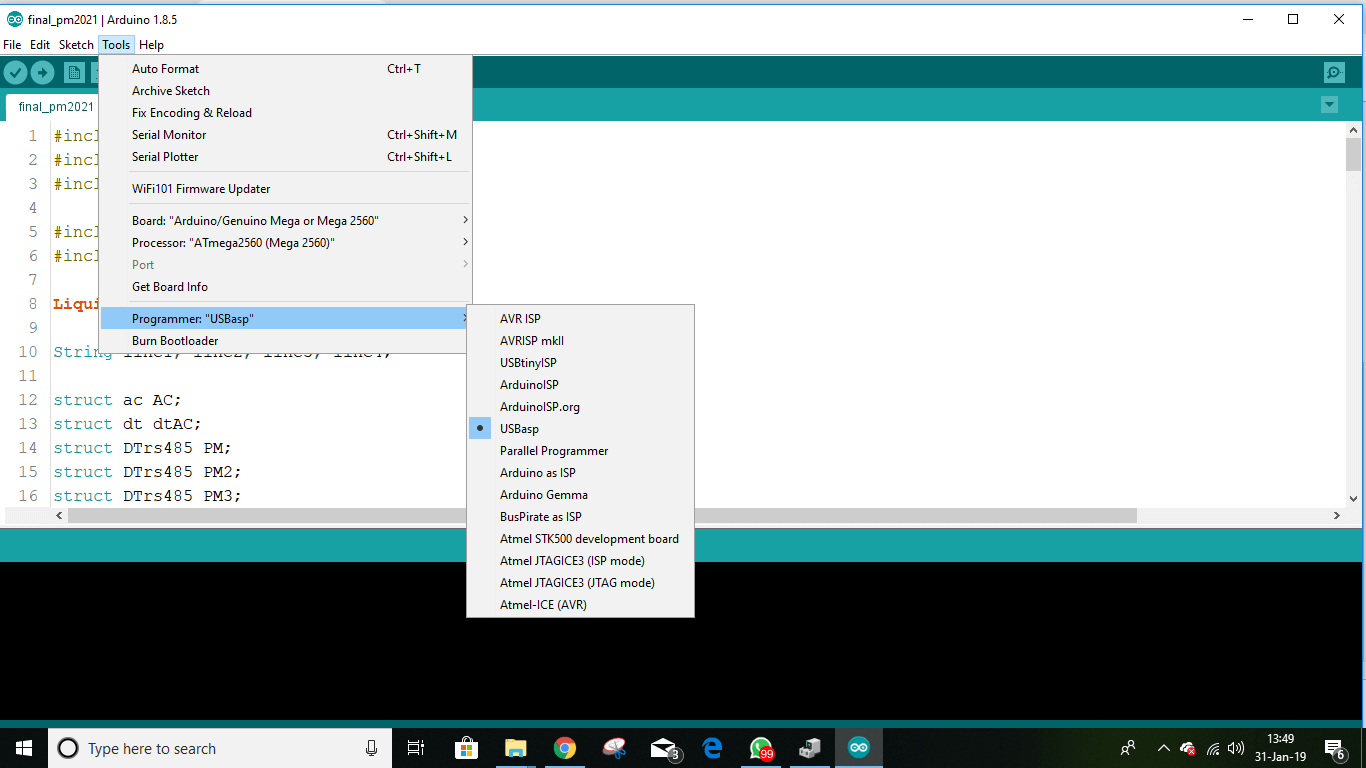Click code line "struct DTrs485 PM3;"
Viewport: 1366px width, 768px height.
click(147, 496)
